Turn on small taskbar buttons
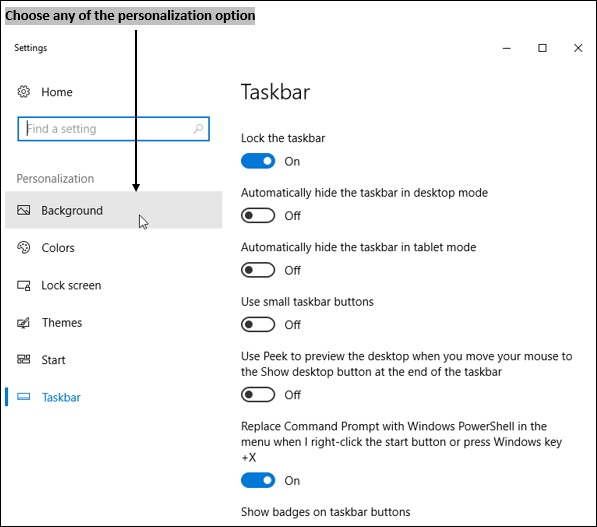This screenshot has height=527, width=597. point(258,324)
